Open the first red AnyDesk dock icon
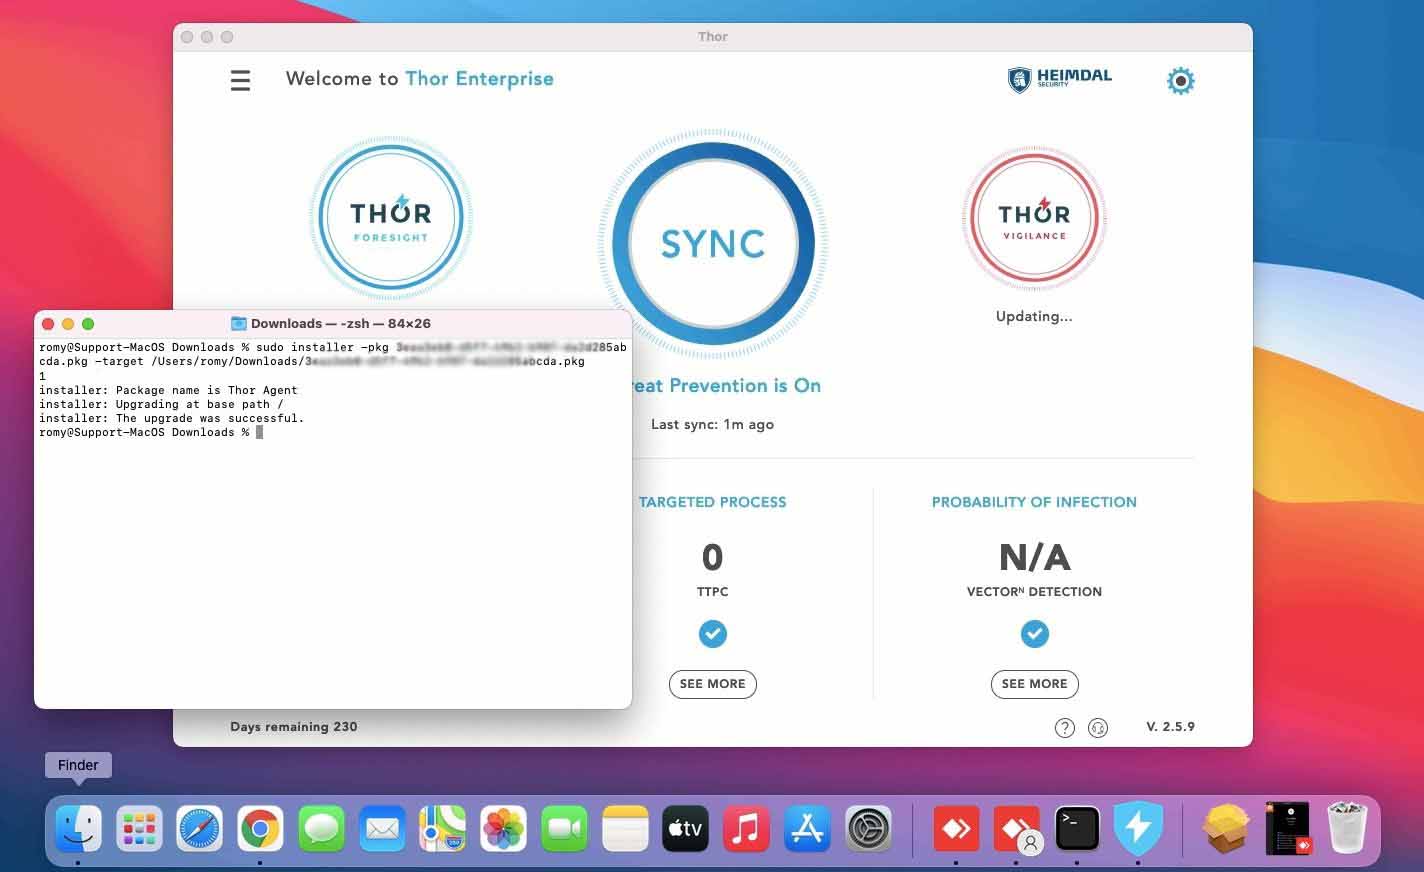The height and width of the screenshot is (872, 1424). (x=956, y=829)
